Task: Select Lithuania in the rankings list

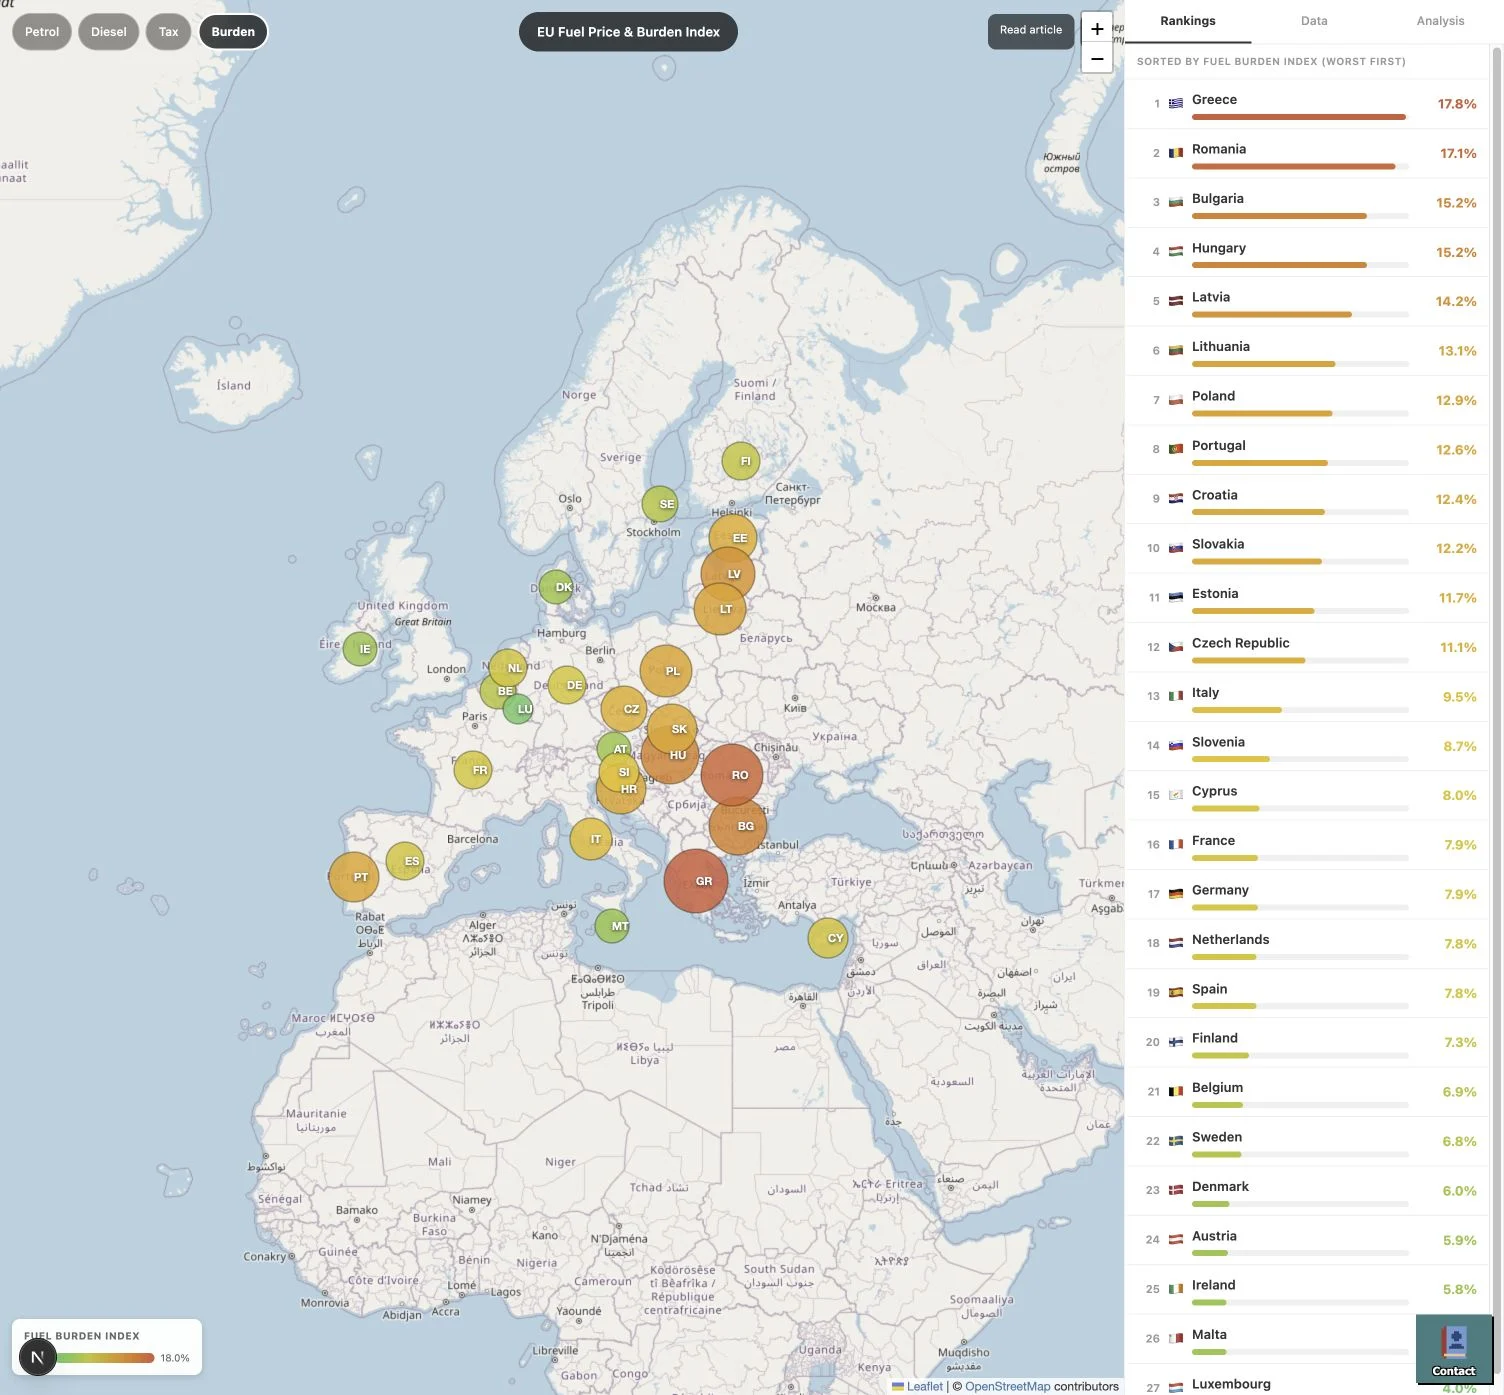Action: (1306, 351)
